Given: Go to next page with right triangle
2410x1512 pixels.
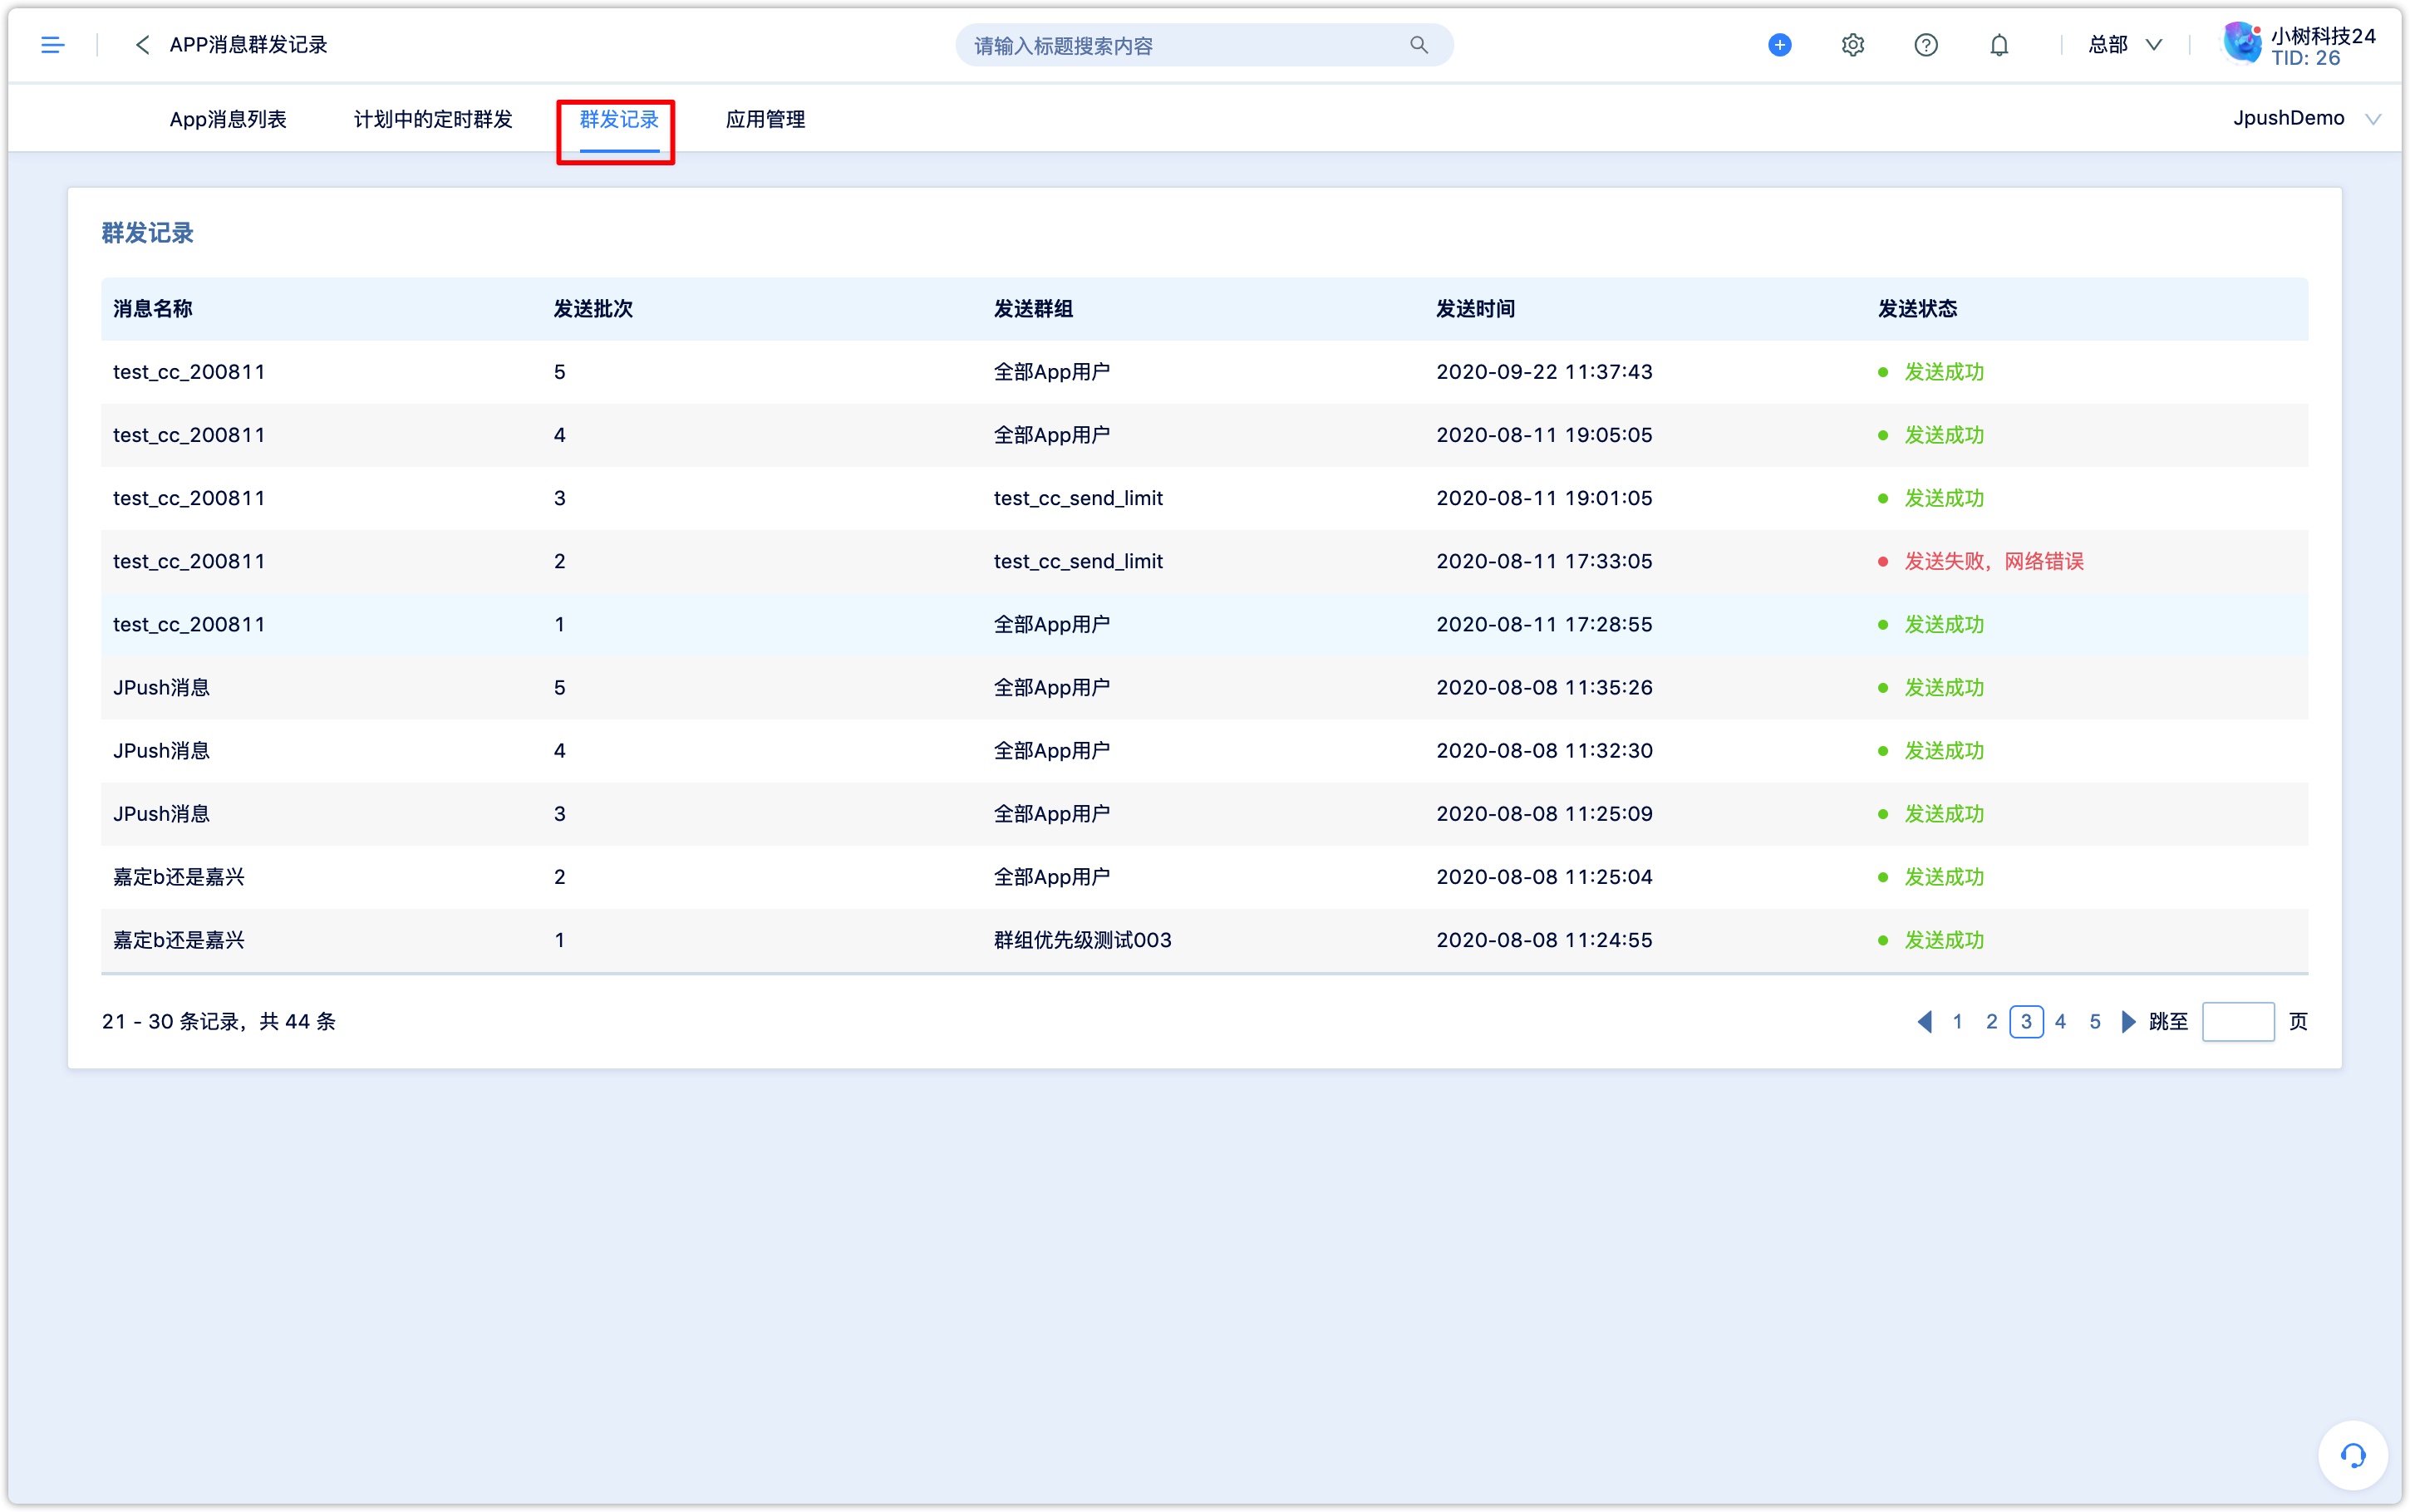Looking at the screenshot, I should tap(2128, 1021).
